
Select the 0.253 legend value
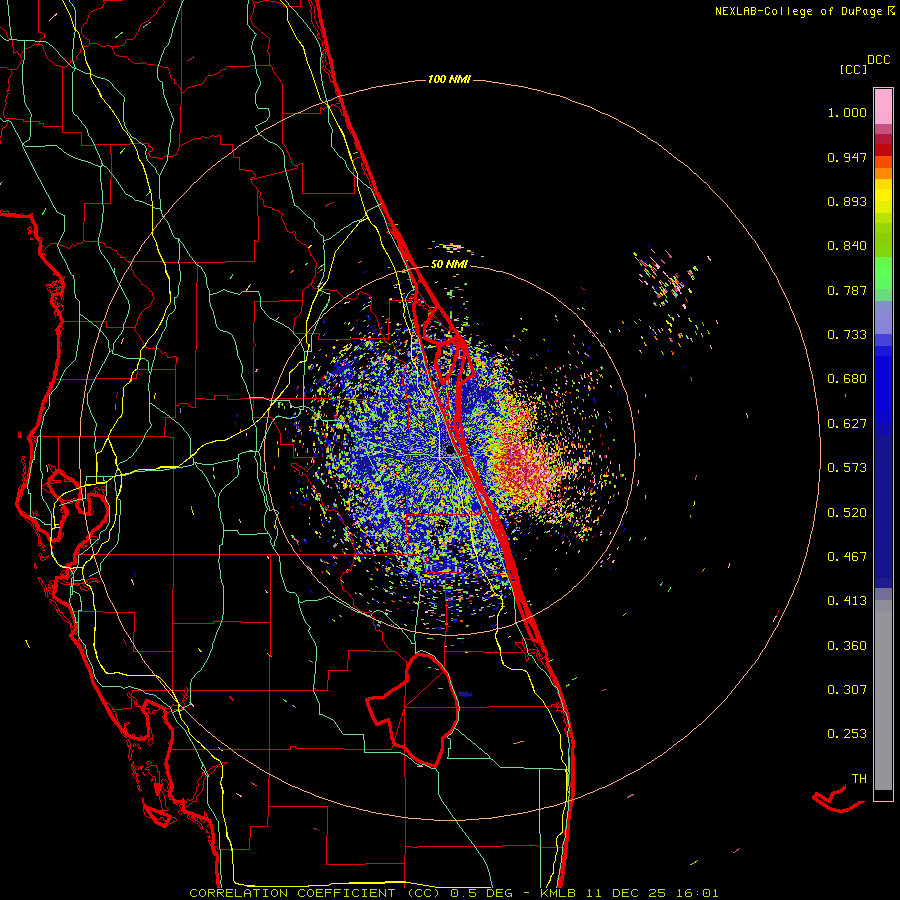click(x=847, y=734)
